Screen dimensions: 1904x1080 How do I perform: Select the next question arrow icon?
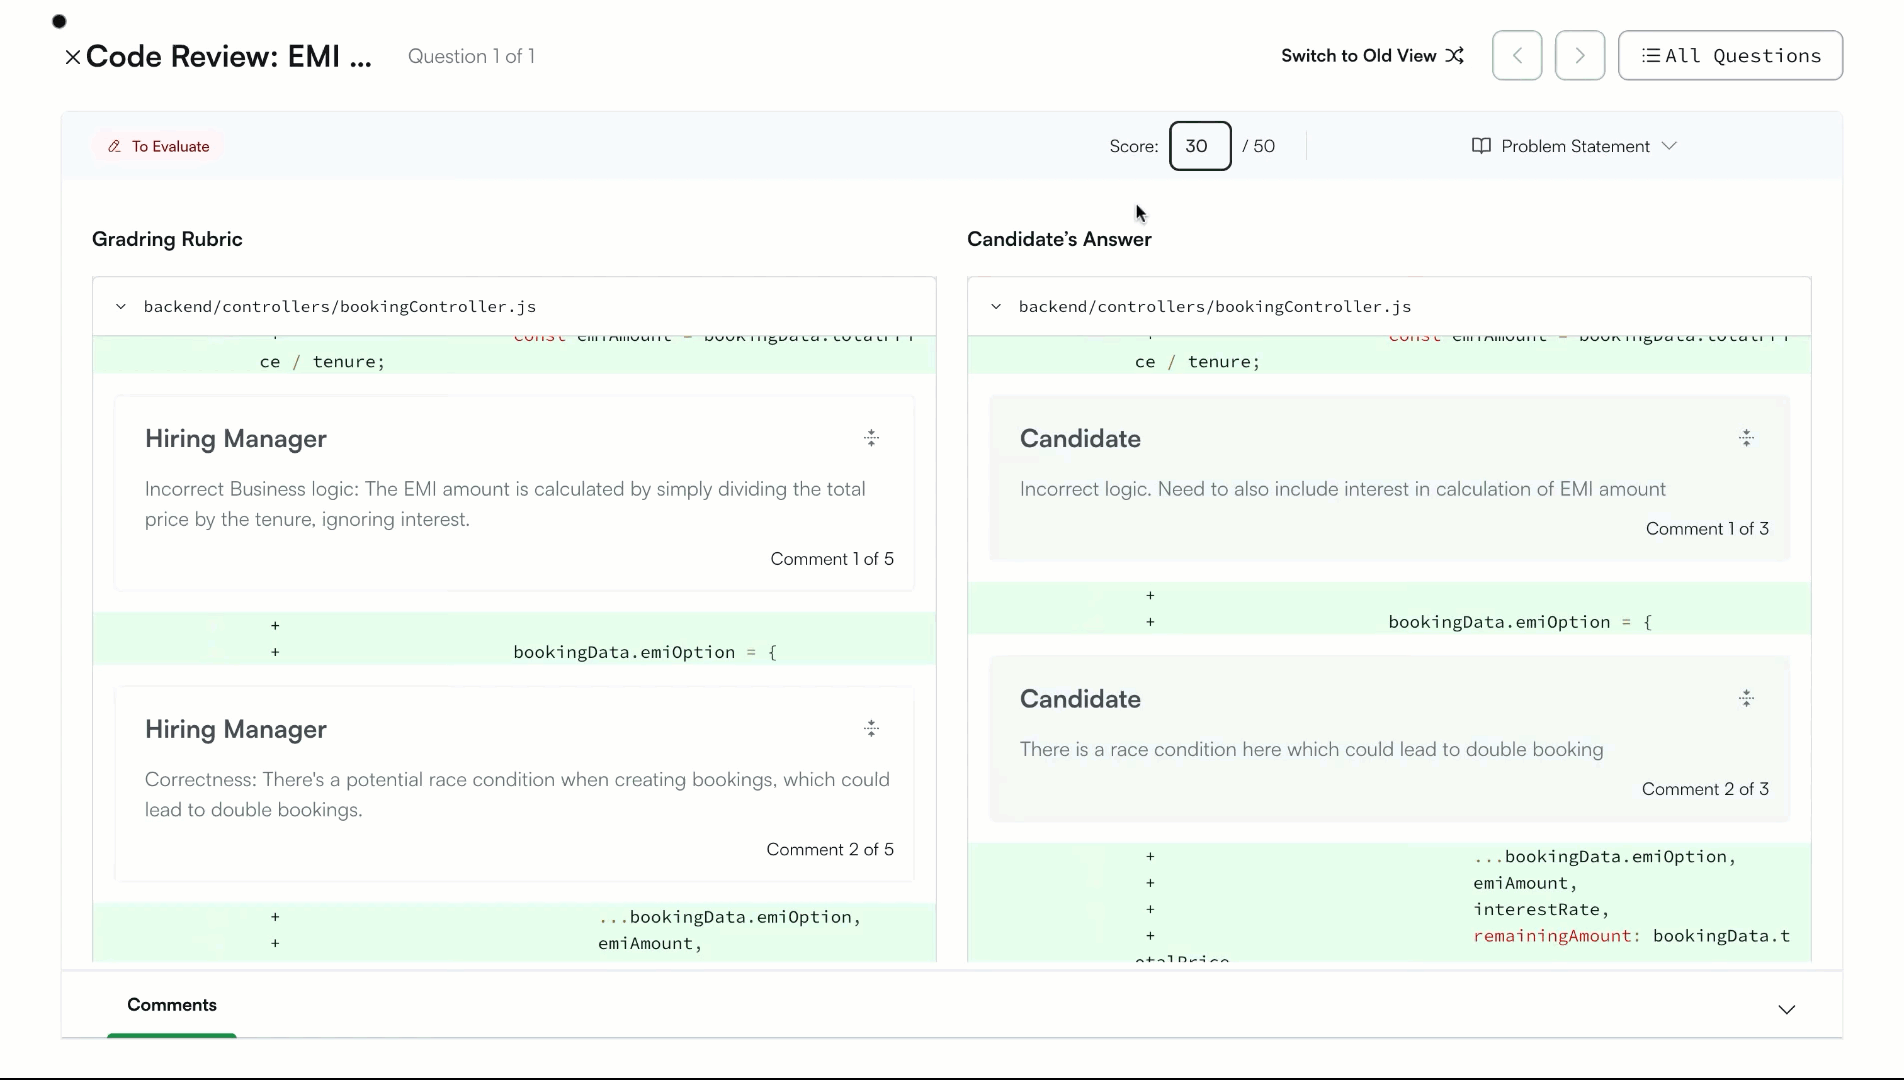coord(1578,55)
